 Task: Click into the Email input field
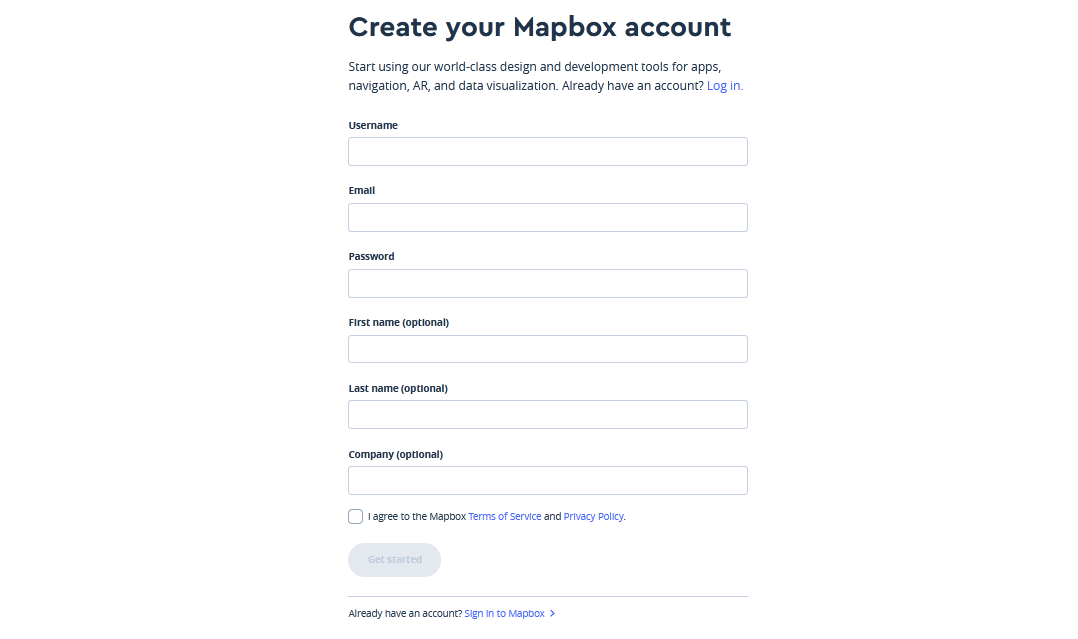(x=547, y=218)
